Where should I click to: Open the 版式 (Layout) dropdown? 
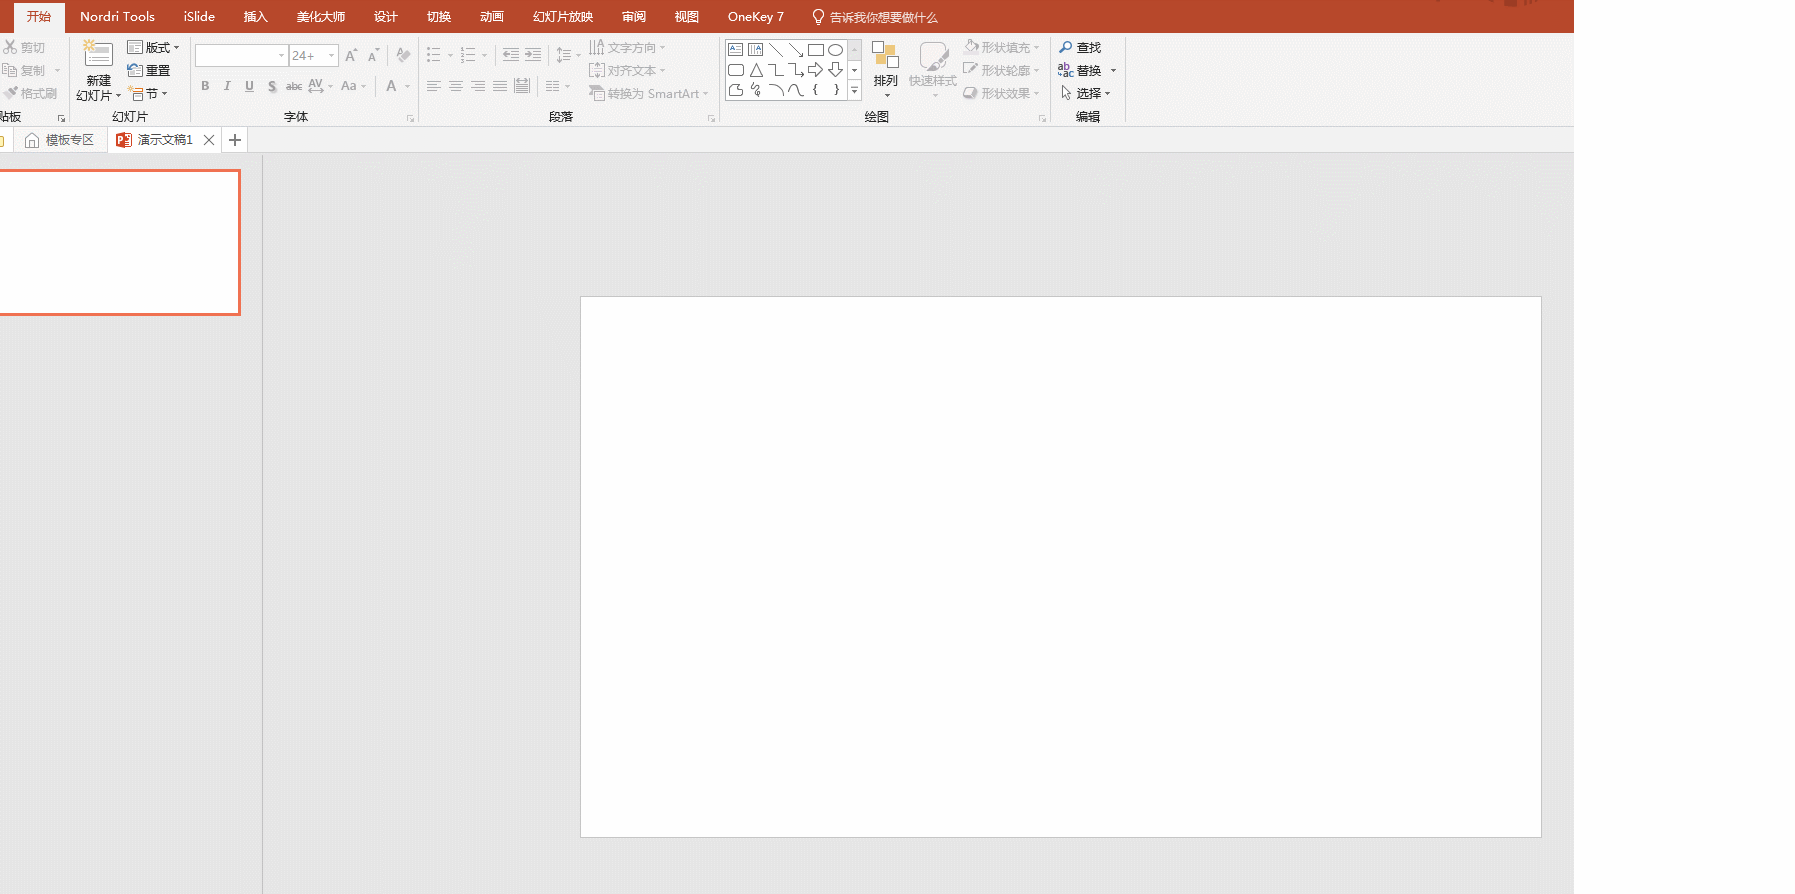coord(153,48)
